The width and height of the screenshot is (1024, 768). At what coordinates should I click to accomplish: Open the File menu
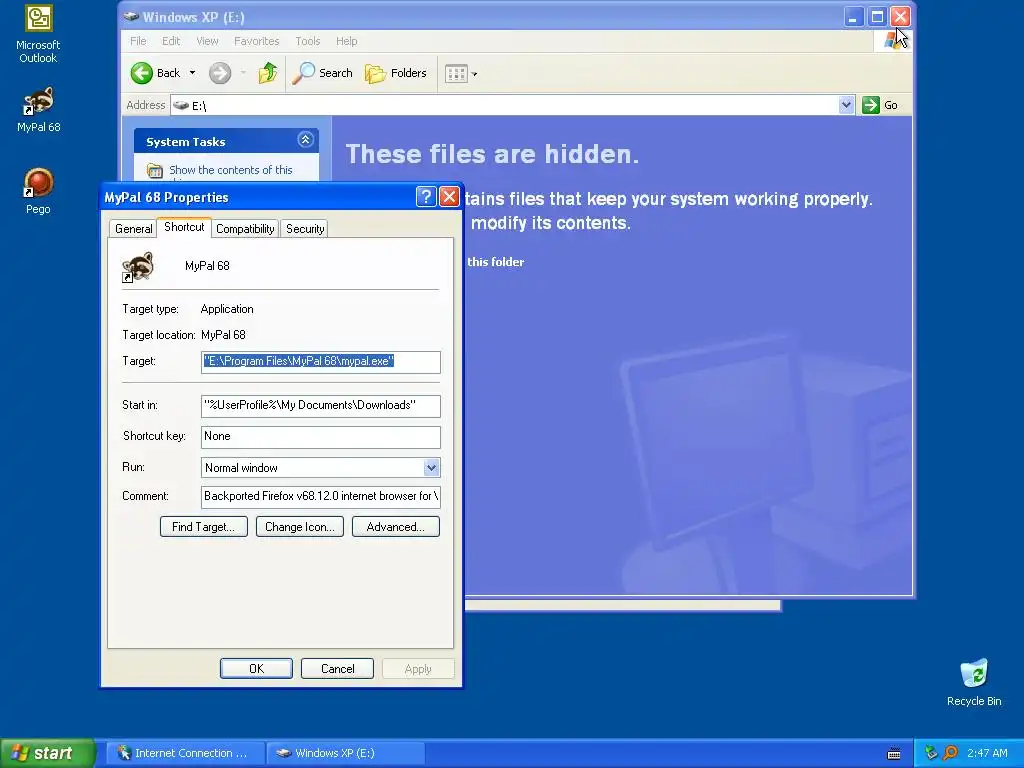point(138,41)
